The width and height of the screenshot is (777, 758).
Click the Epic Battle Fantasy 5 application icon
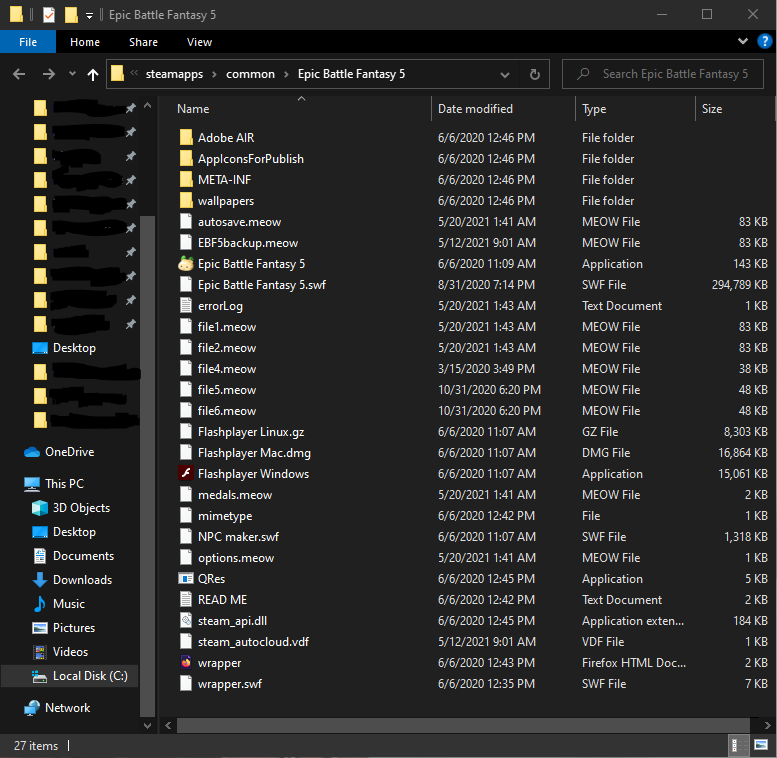point(185,264)
